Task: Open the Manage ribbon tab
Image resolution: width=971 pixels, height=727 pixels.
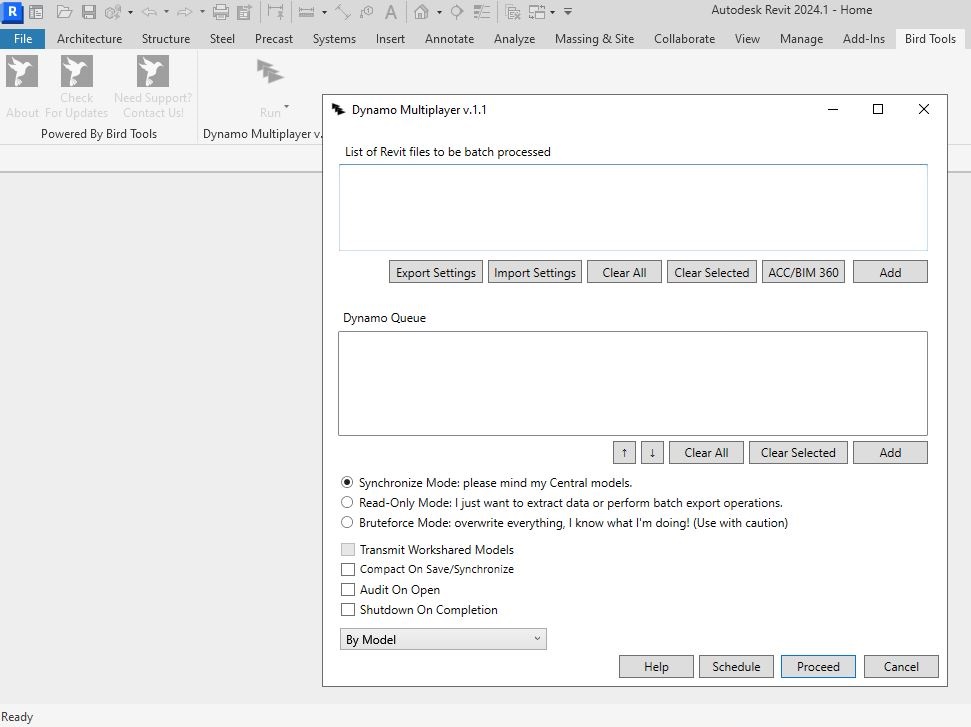Action: pyautogui.click(x=801, y=39)
